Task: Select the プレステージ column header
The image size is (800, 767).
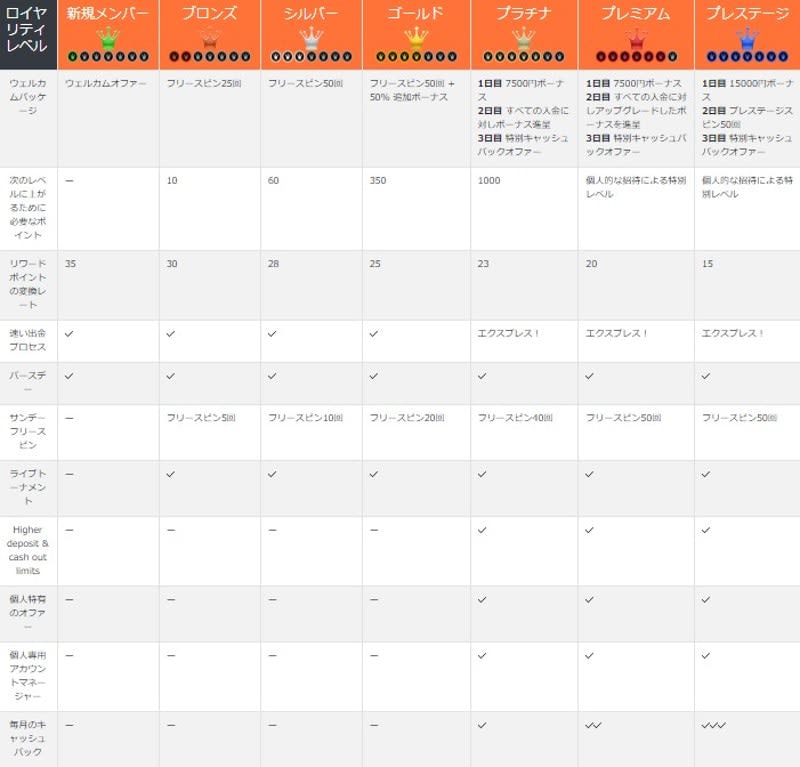Action: pos(747,34)
